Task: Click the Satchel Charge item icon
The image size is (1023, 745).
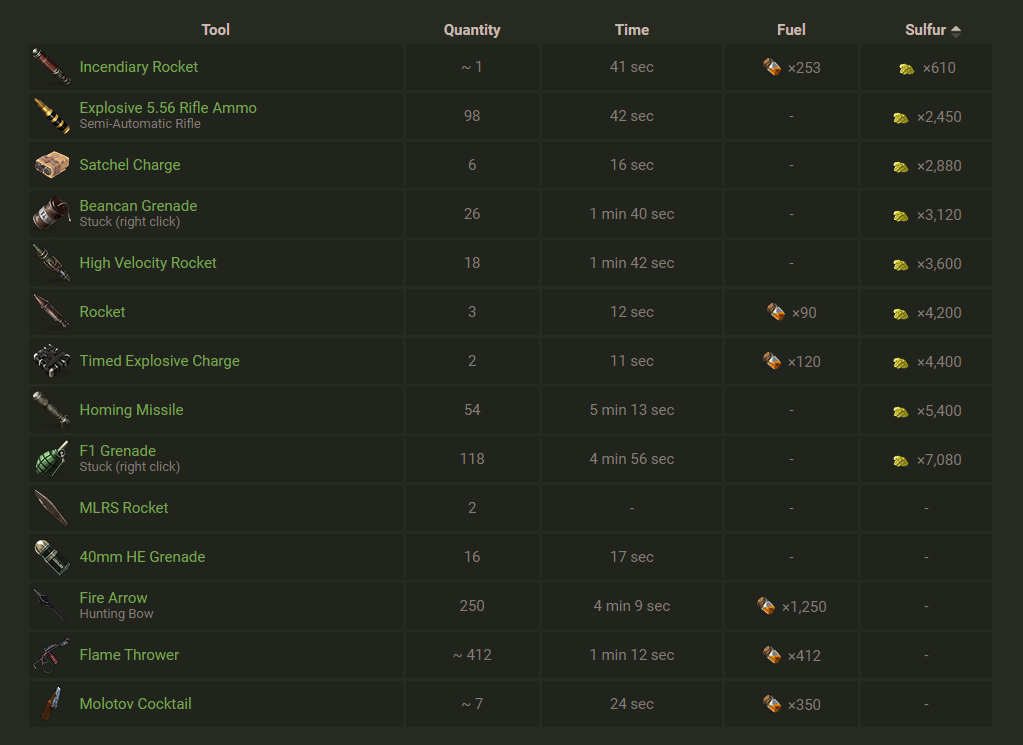Action: pos(50,165)
